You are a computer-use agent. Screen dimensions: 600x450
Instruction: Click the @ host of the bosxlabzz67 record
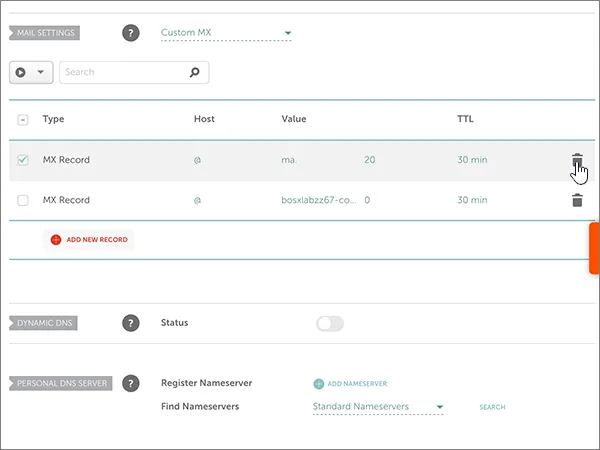197,200
